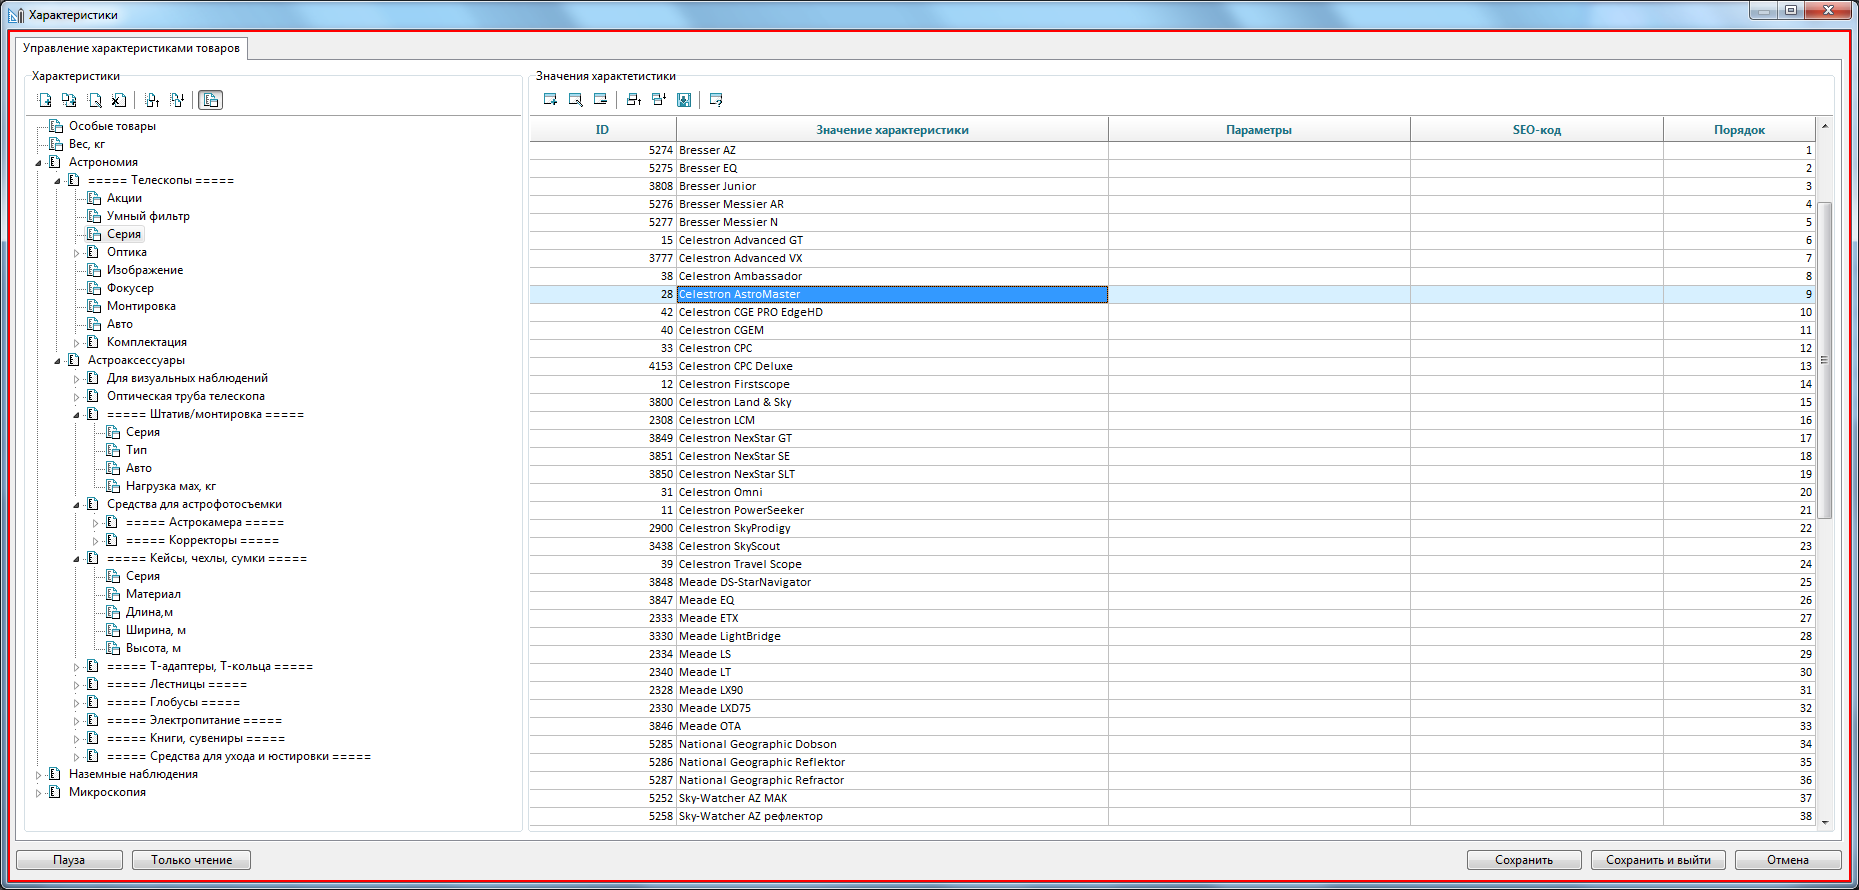Click the scrollbar up arrow in values table
The width and height of the screenshot is (1859, 890).
point(1824,126)
